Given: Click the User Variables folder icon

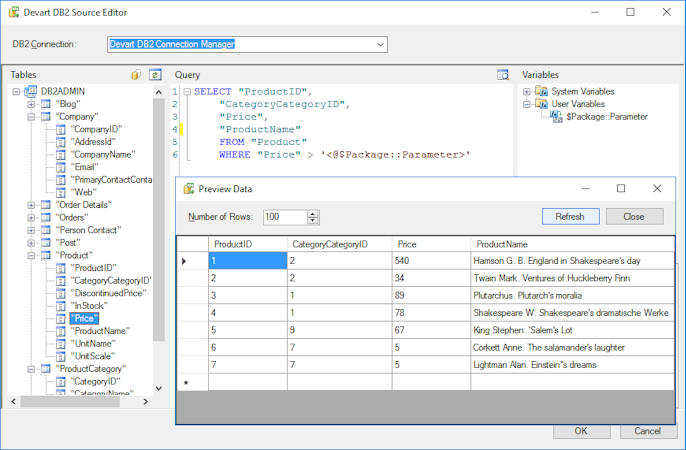Looking at the screenshot, I should point(541,104).
